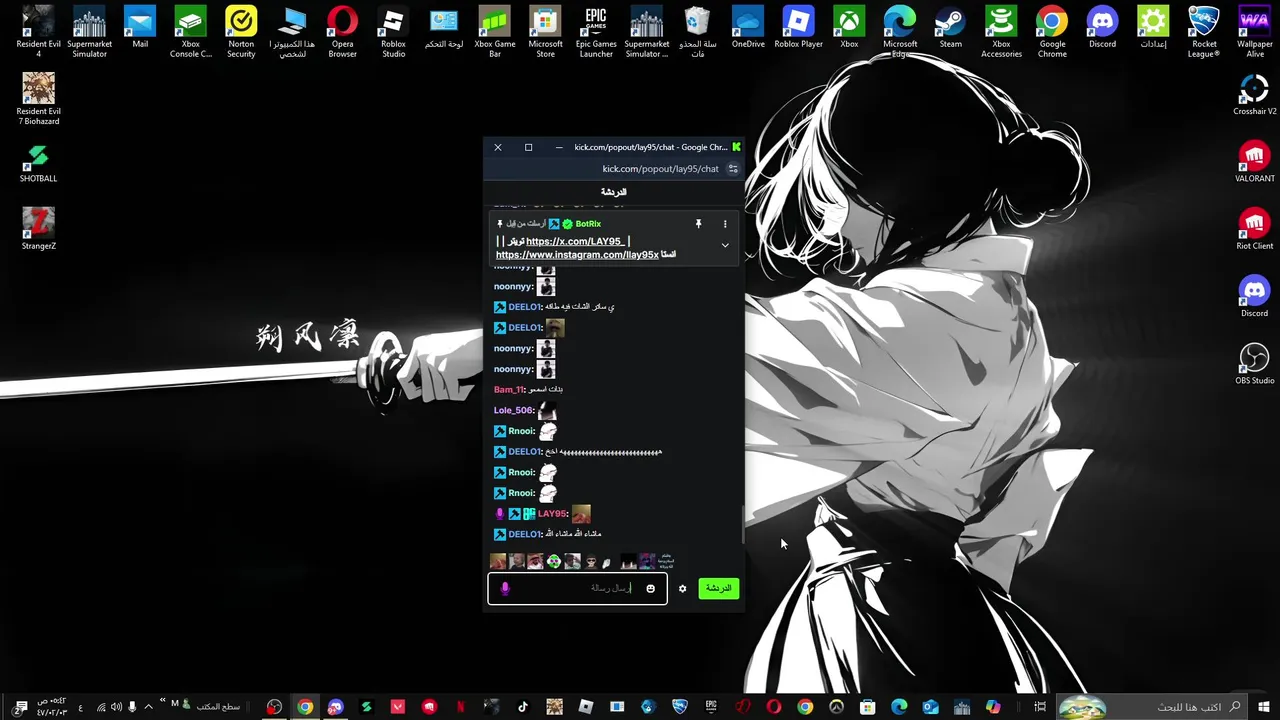Open Microsoft Edge taskbar icon
1280x720 pixels.
point(899,707)
